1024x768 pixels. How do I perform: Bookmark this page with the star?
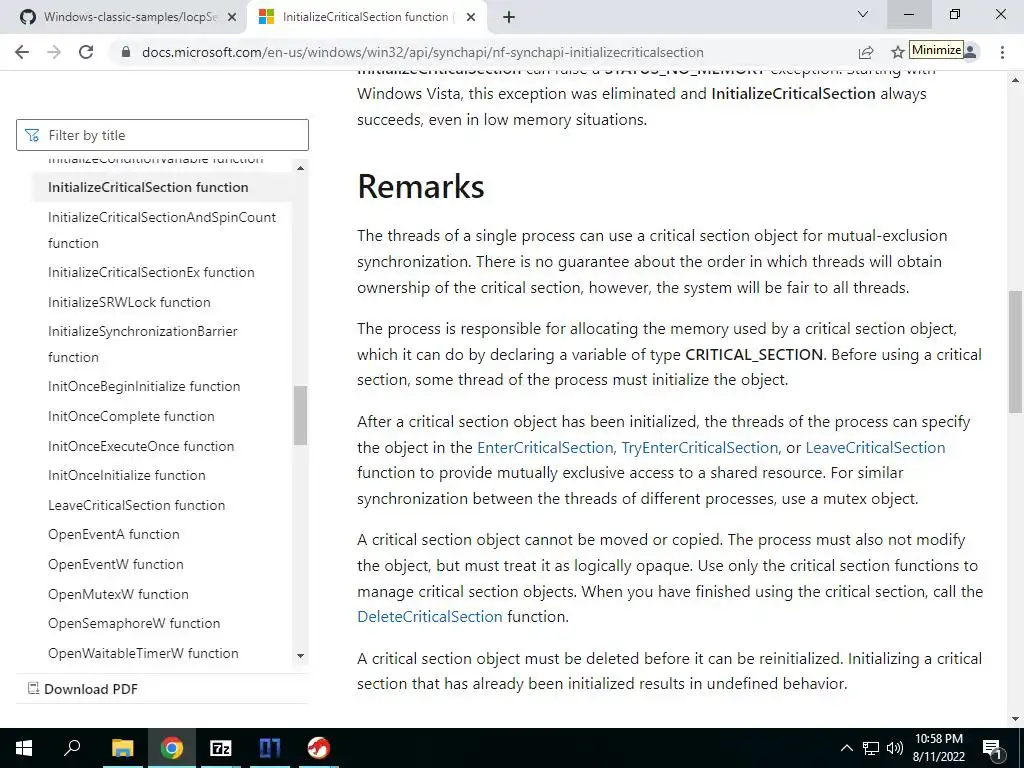tap(898, 52)
